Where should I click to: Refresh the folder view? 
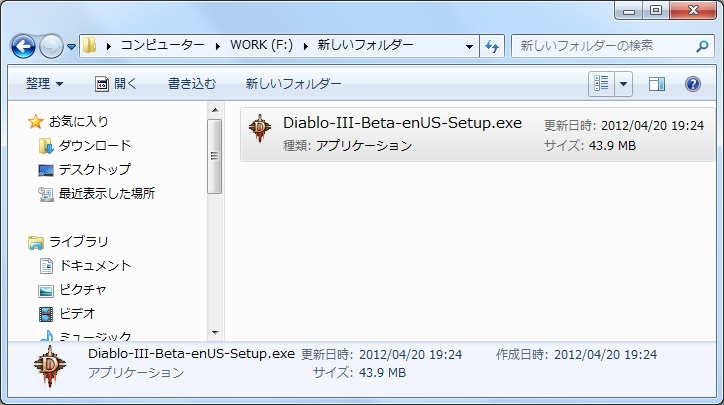(492, 46)
